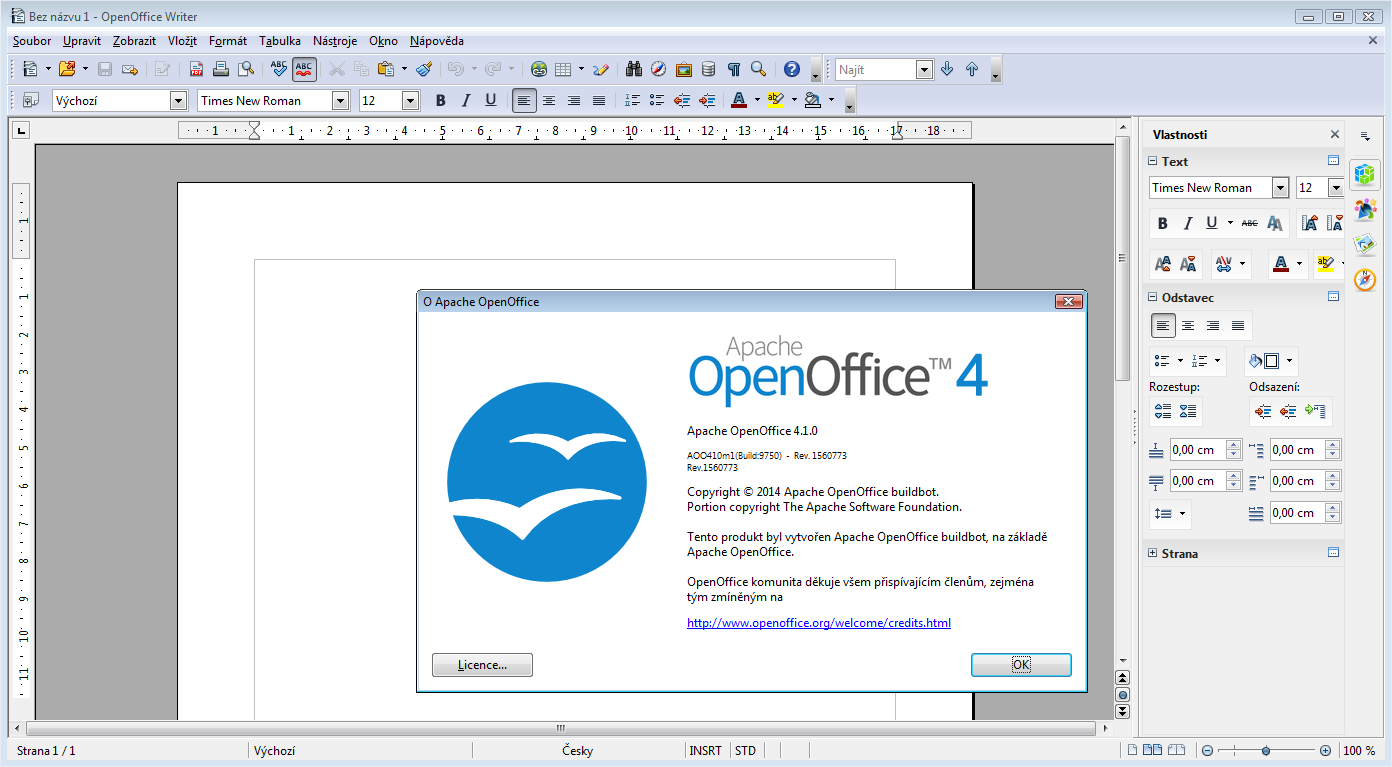Open font name dropdown in formatting toolbar
The height and width of the screenshot is (767, 1392).
pos(340,100)
